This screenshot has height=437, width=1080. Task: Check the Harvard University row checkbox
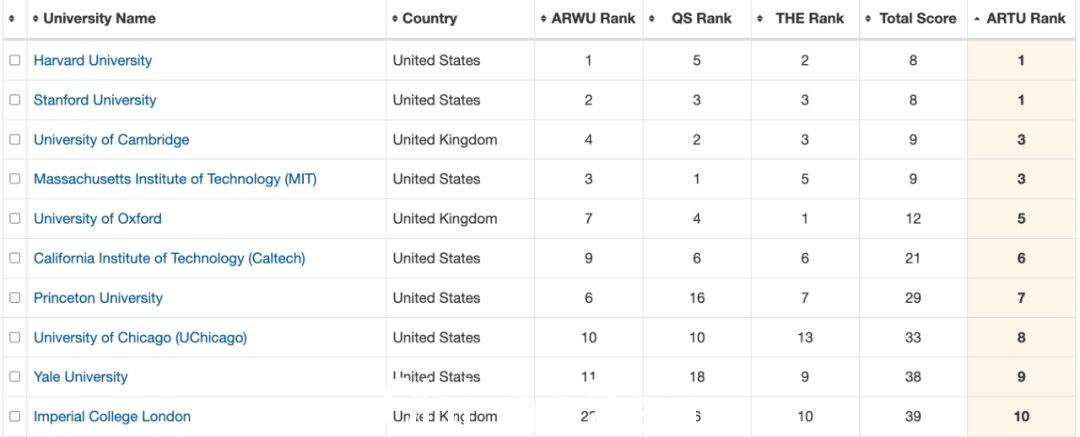tap(14, 61)
